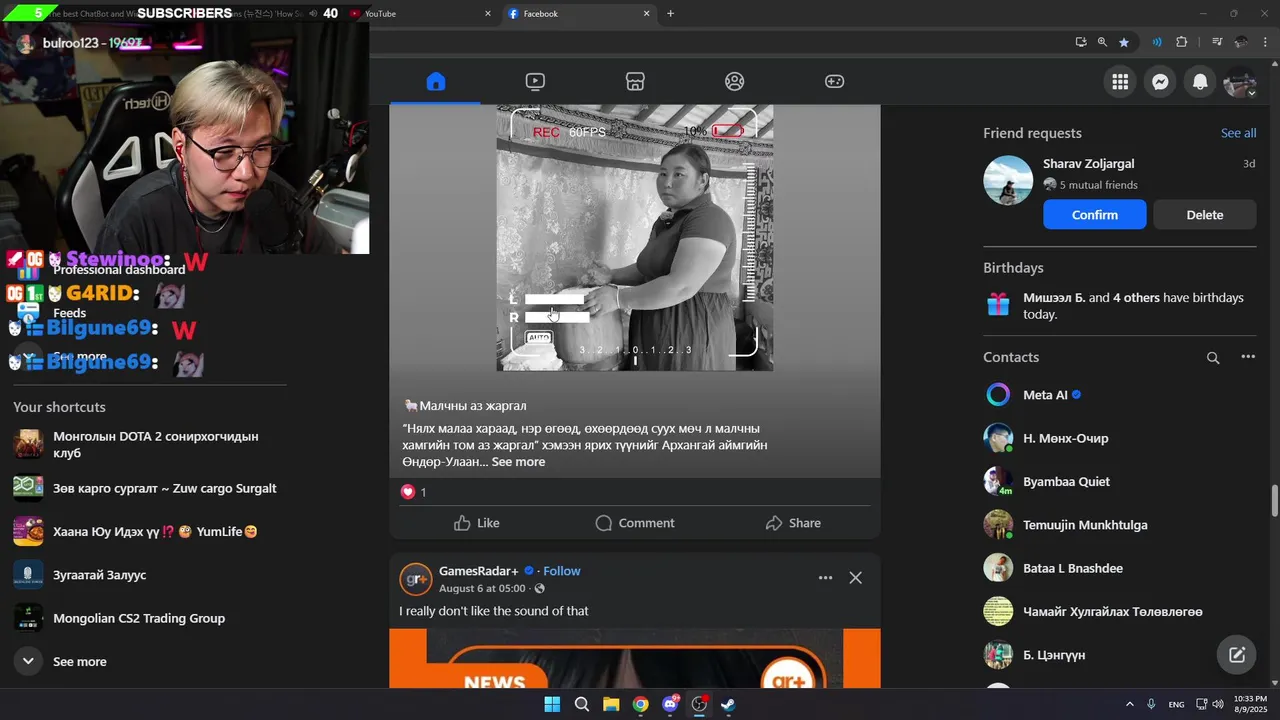Open the Notifications bell
This screenshot has width=1280, height=720.
[1200, 82]
